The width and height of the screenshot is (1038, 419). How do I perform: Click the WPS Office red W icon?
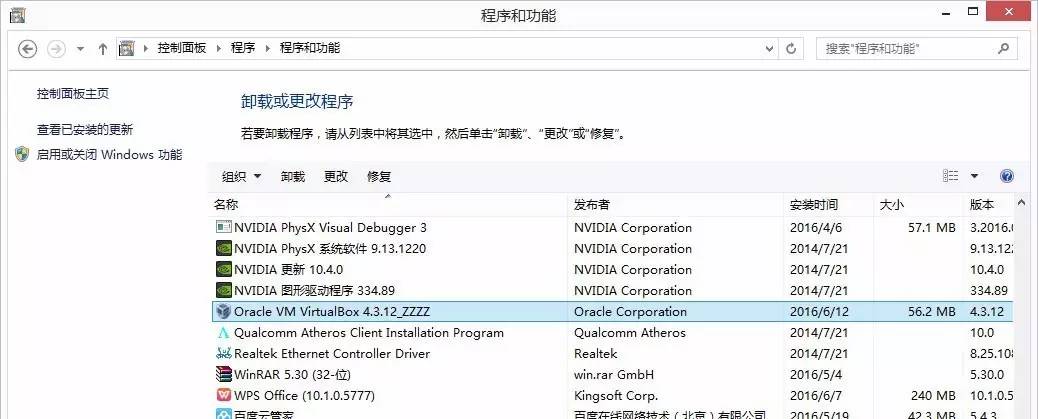click(x=224, y=395)
